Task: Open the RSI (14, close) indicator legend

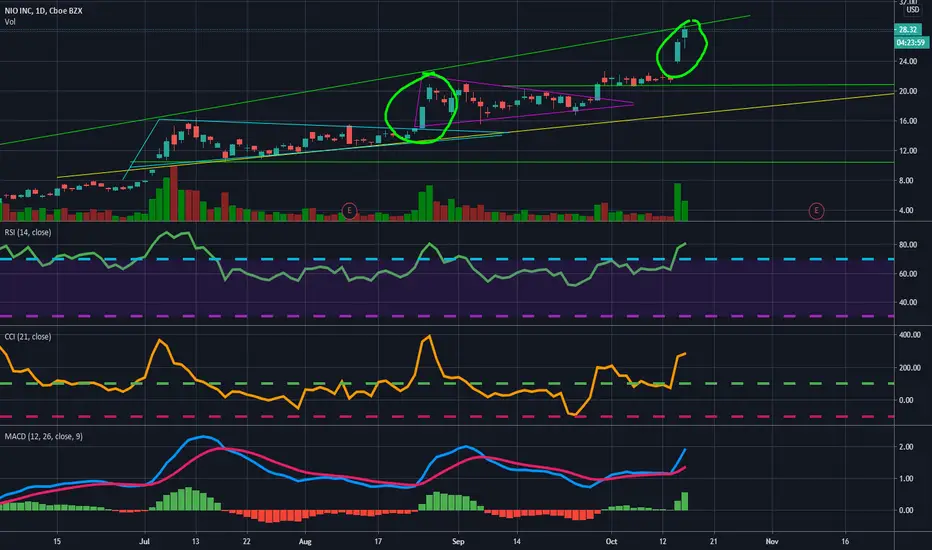Action: [x=28, y=232]
